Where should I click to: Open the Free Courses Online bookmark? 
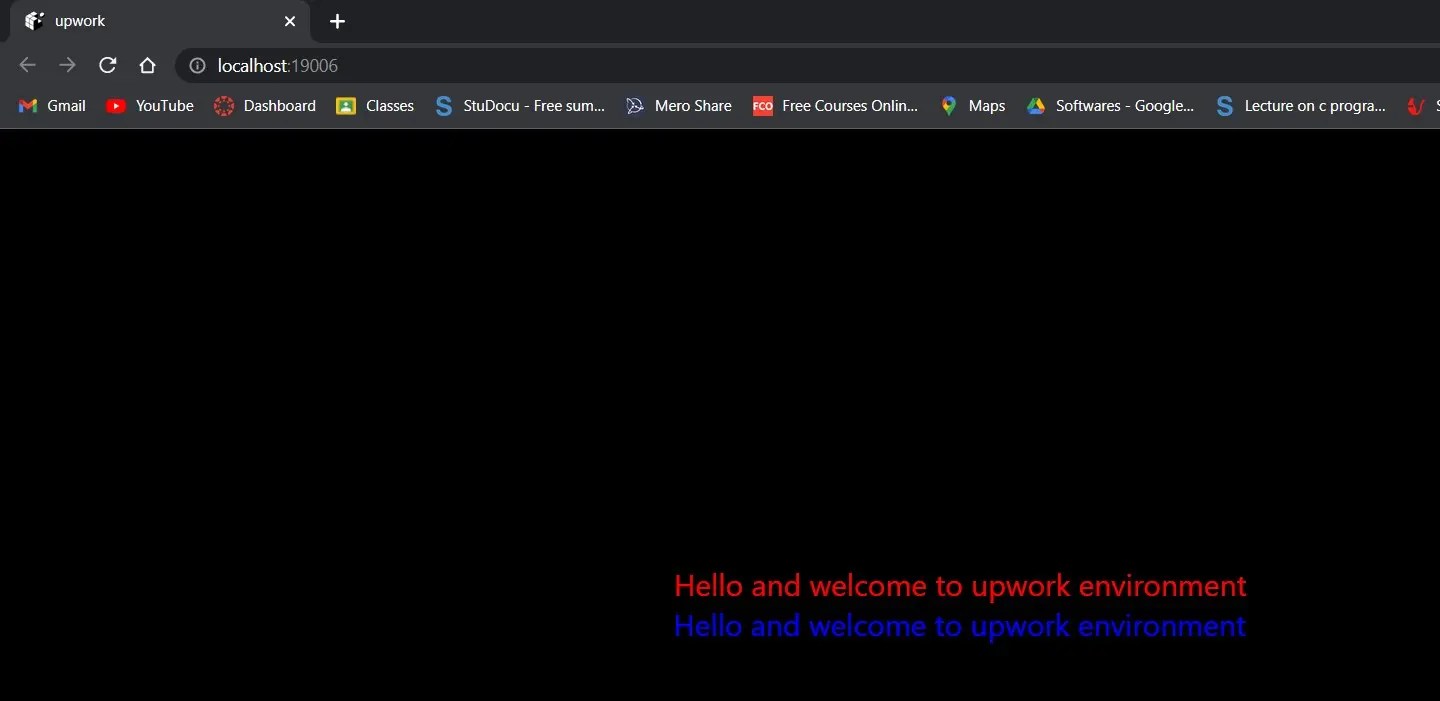point(835,106)
